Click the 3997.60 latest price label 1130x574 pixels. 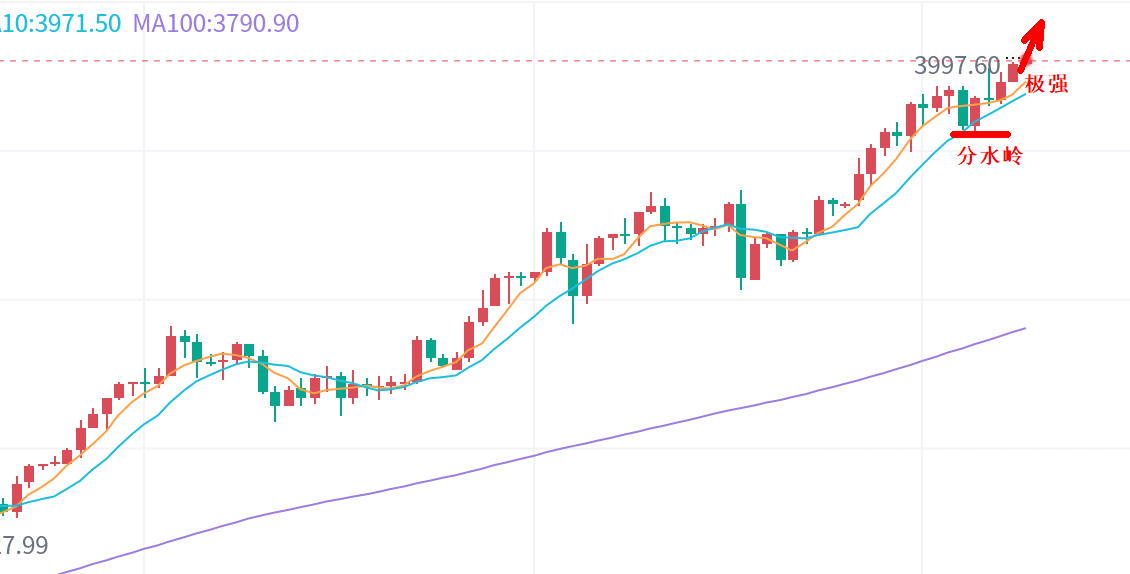click(956, 66)
